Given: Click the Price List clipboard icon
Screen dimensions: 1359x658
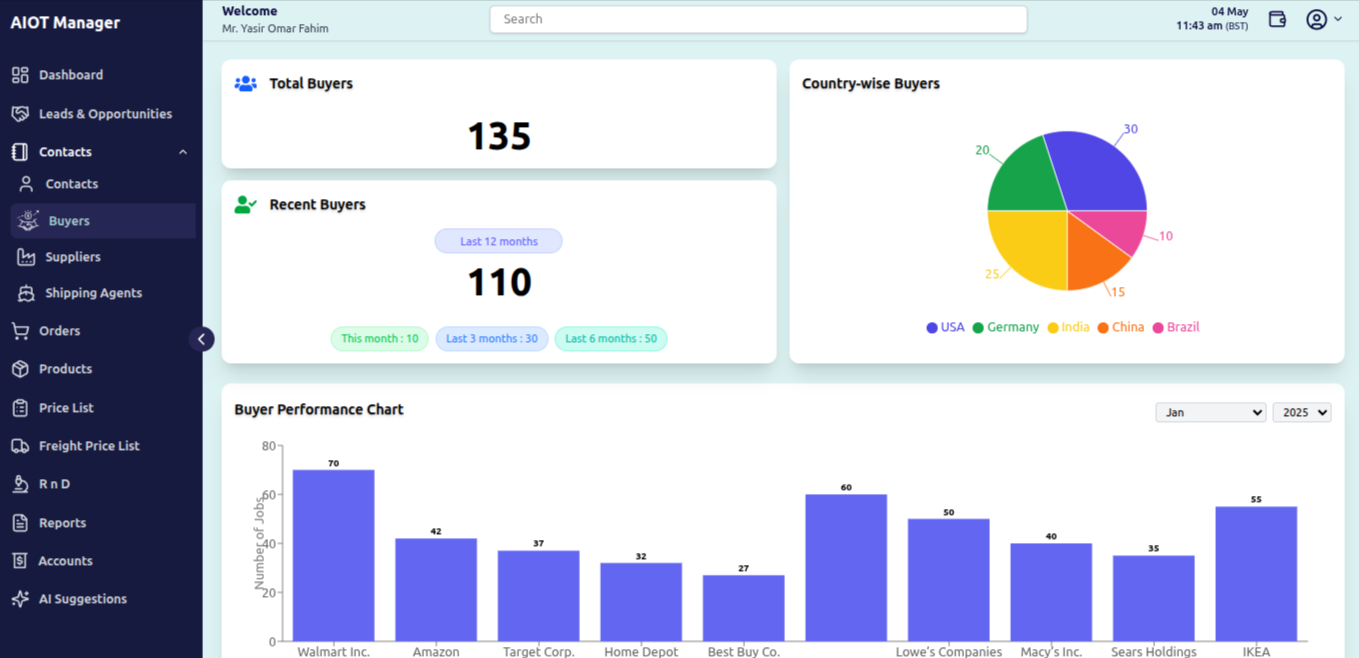Looking at the screenshot, I should click(x=20, y=408).
